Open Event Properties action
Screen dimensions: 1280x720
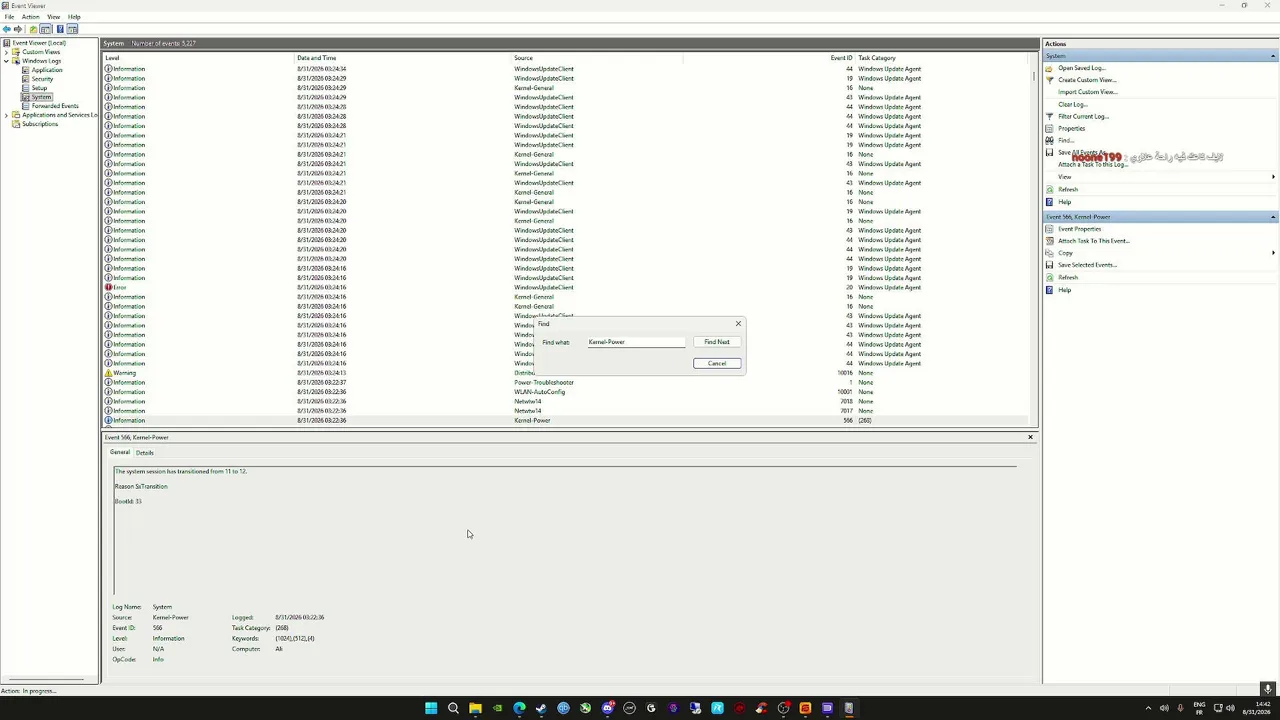click(1079, 229)
